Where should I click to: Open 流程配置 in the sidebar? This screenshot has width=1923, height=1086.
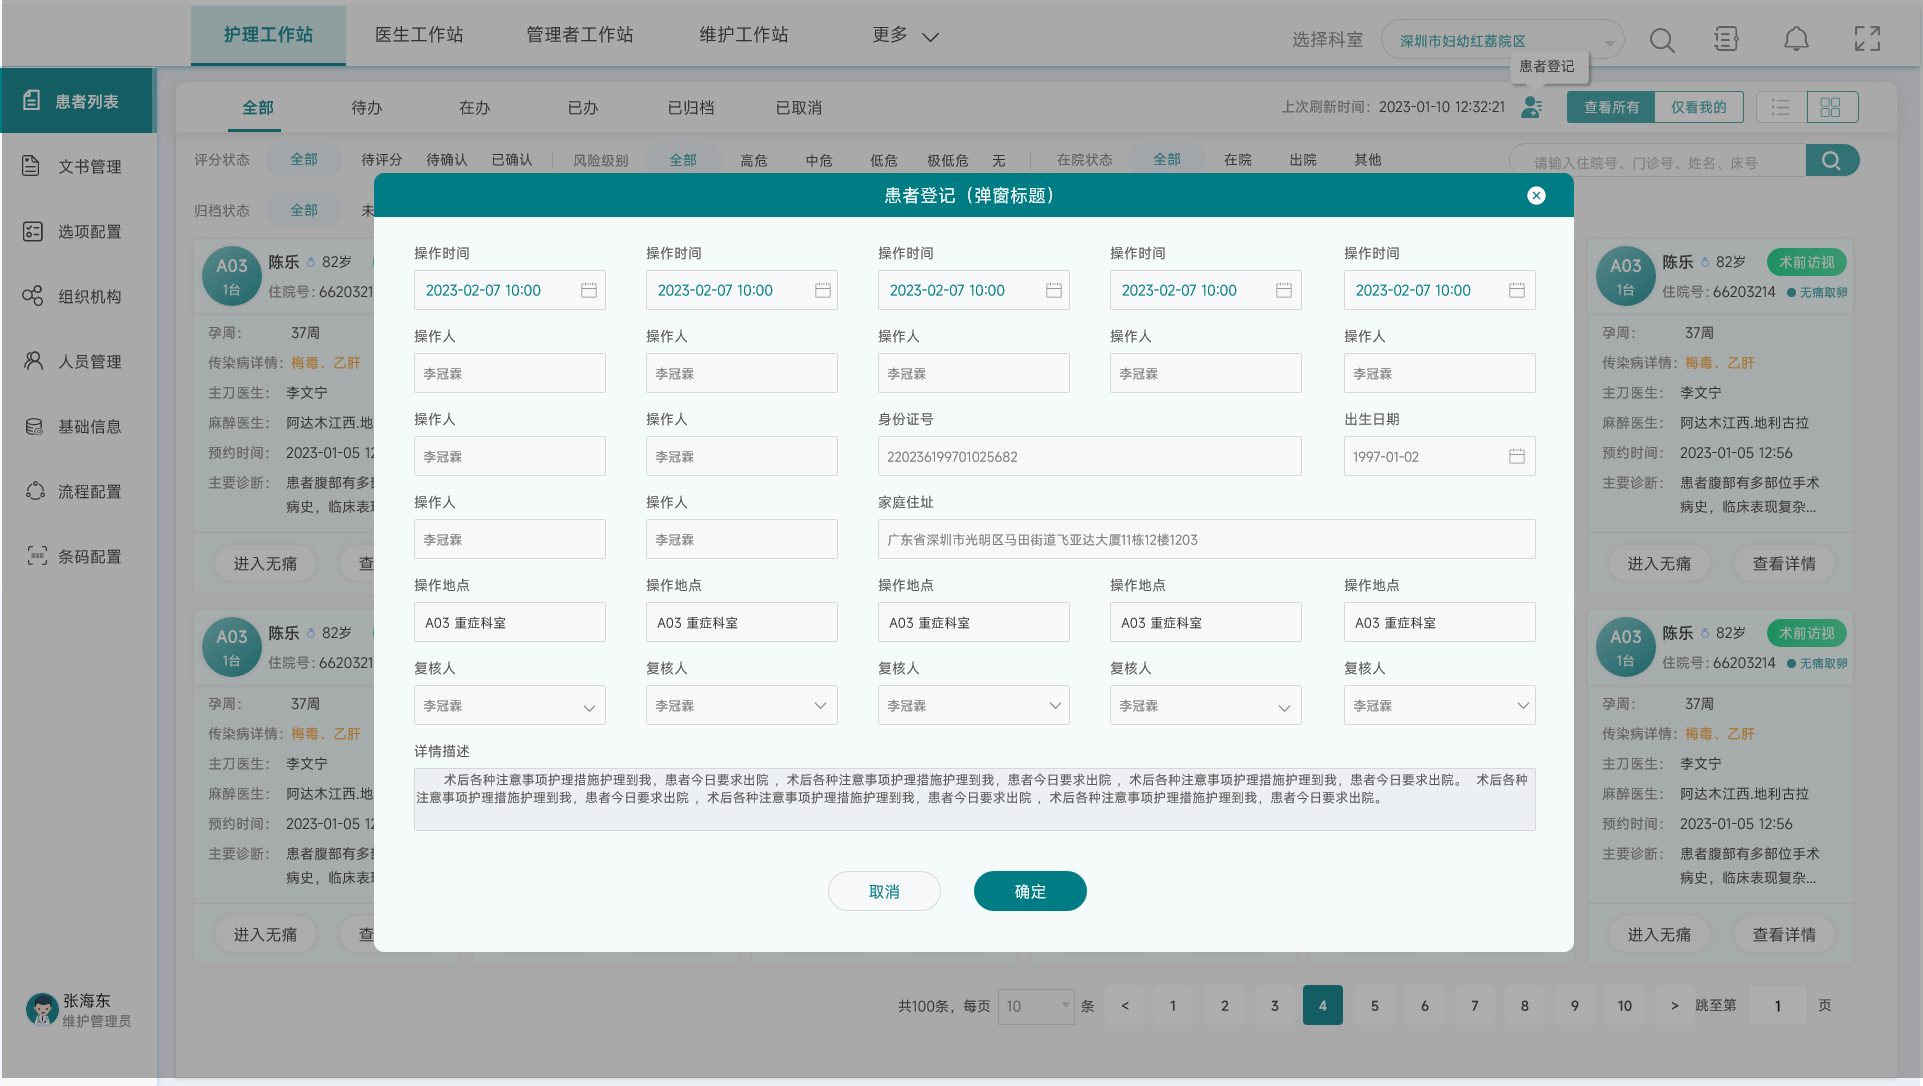(x=78, y=491)
